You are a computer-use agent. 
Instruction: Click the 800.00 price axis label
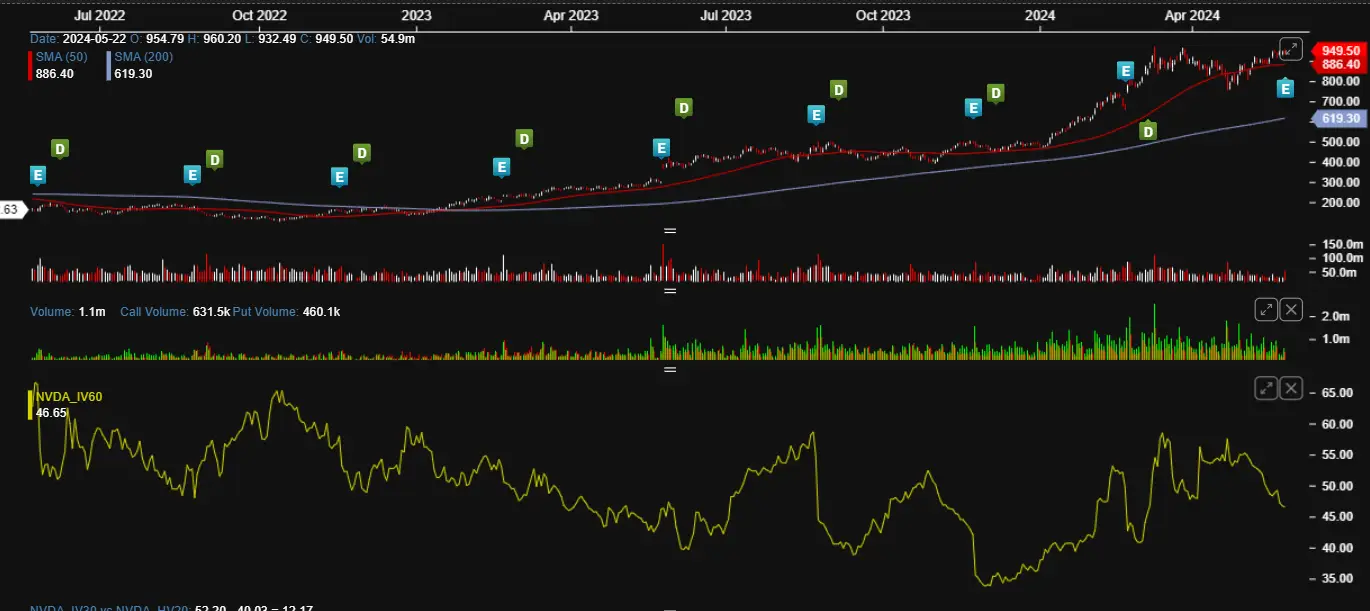click(1340, 81)
